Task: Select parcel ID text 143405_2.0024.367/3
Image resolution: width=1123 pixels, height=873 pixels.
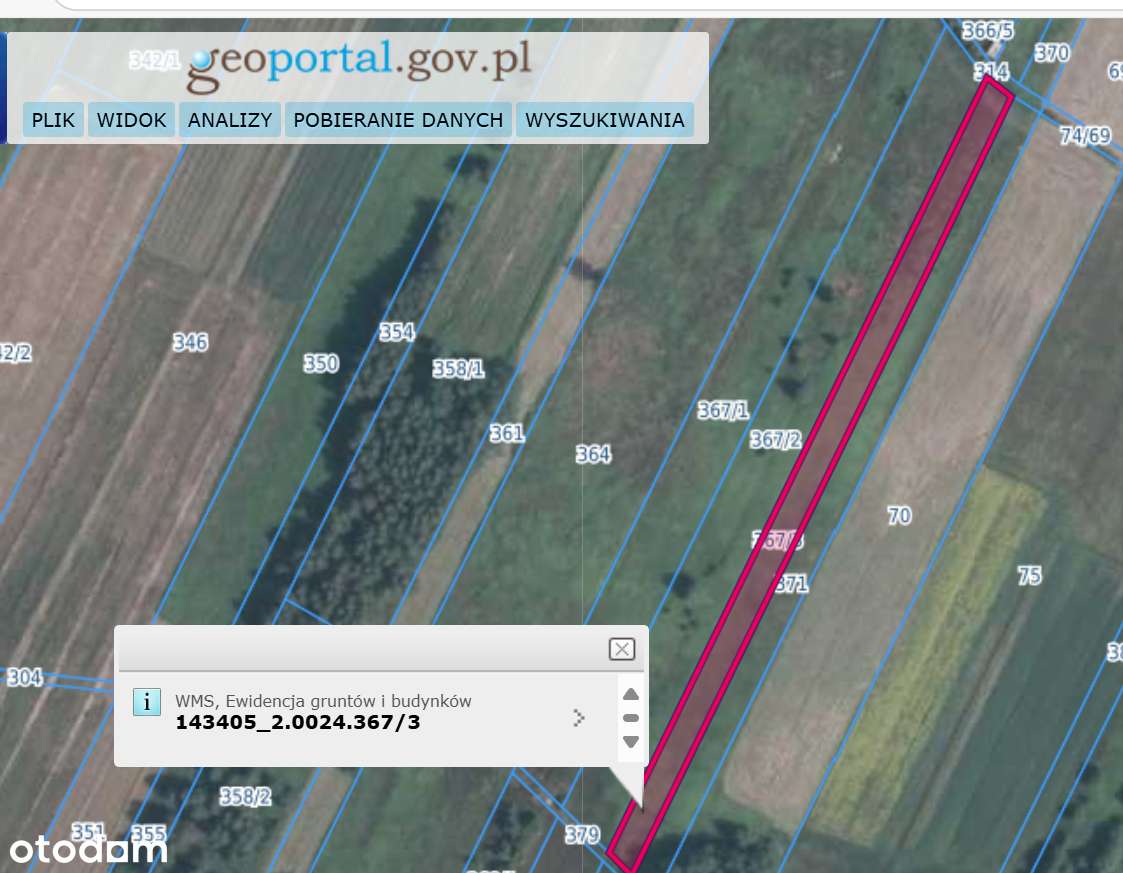Action: tap(297, 722)
